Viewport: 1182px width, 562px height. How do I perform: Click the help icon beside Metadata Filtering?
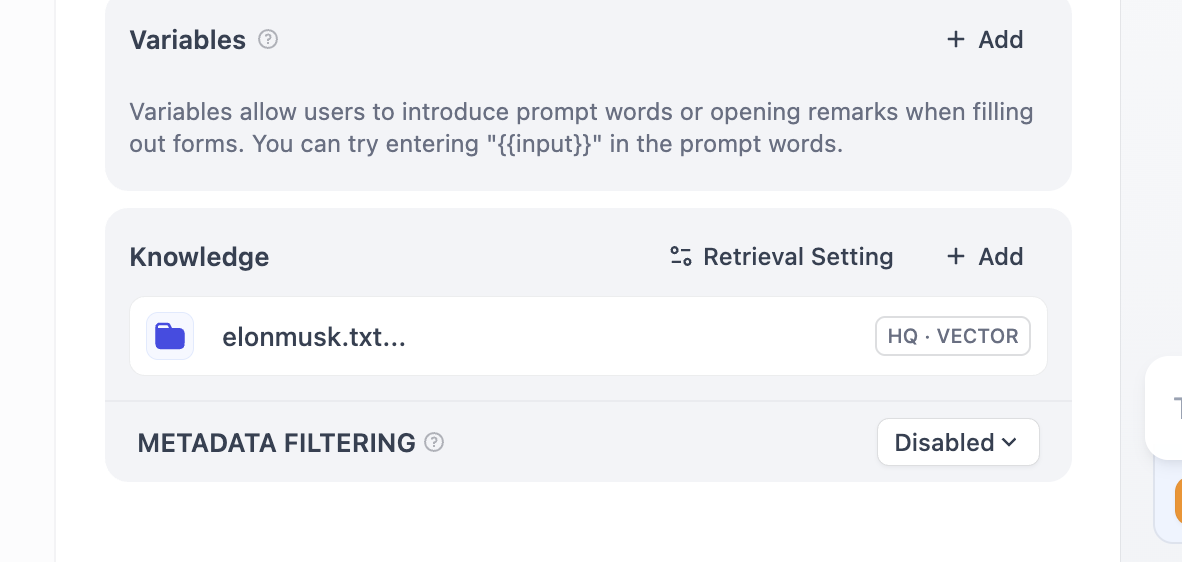click(434, 442)
